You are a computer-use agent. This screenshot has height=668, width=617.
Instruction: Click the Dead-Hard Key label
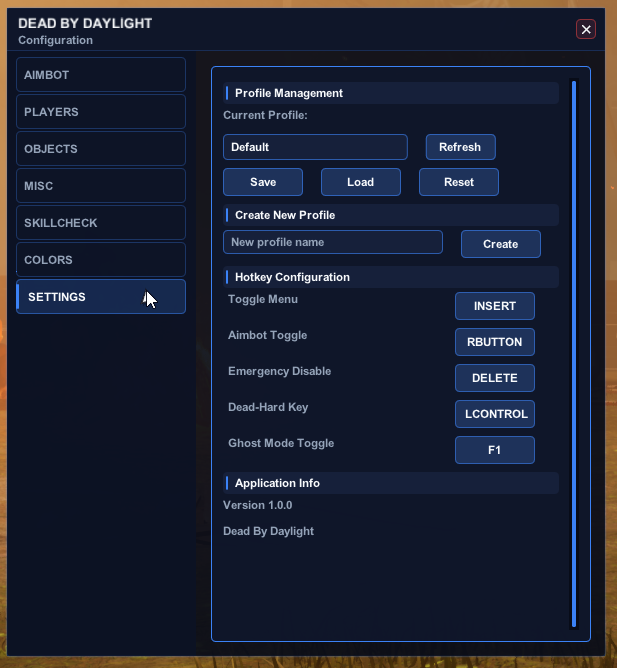point(268,407)
